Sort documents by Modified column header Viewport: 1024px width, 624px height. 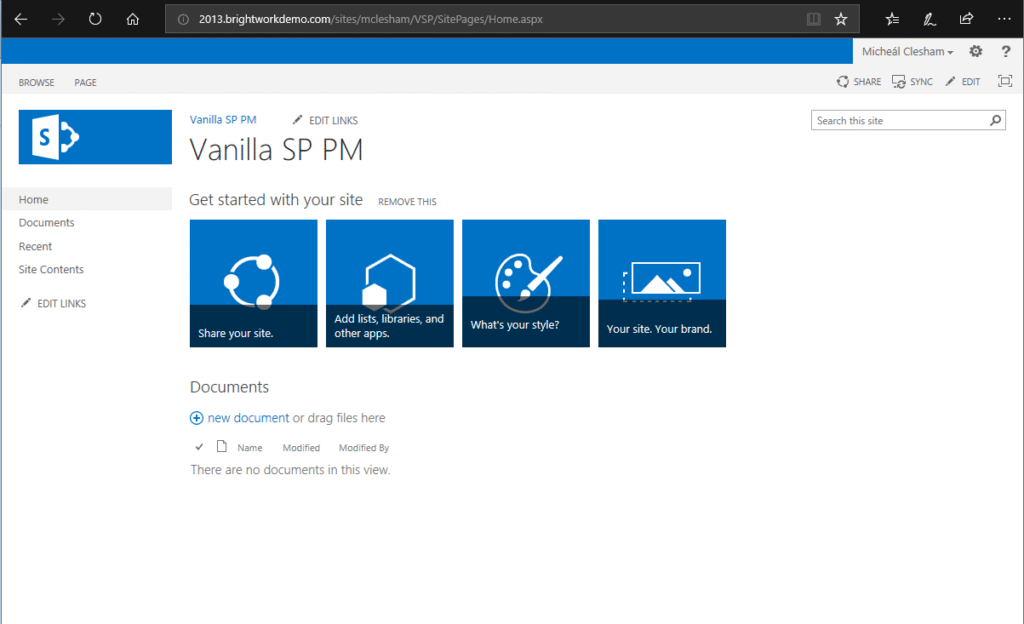[301, 448]
